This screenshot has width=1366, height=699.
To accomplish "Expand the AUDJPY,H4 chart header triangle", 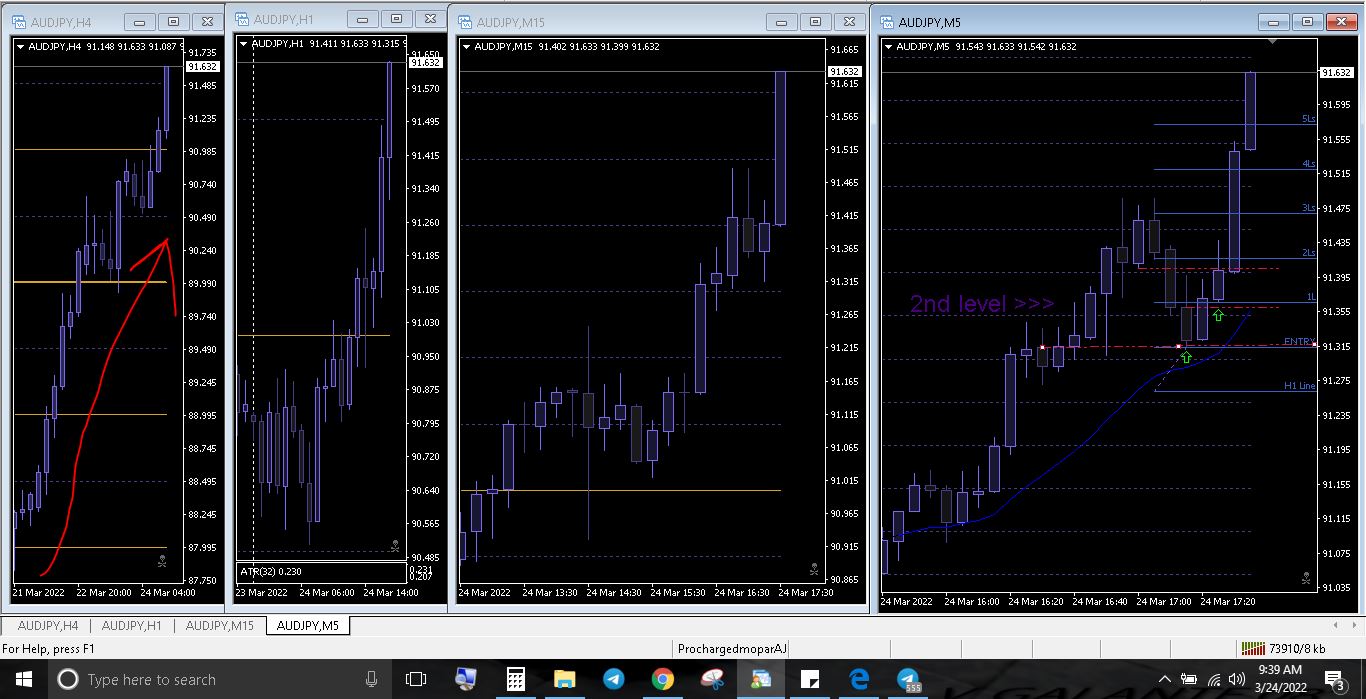I will pyautogui.click(x=20, y=46).
